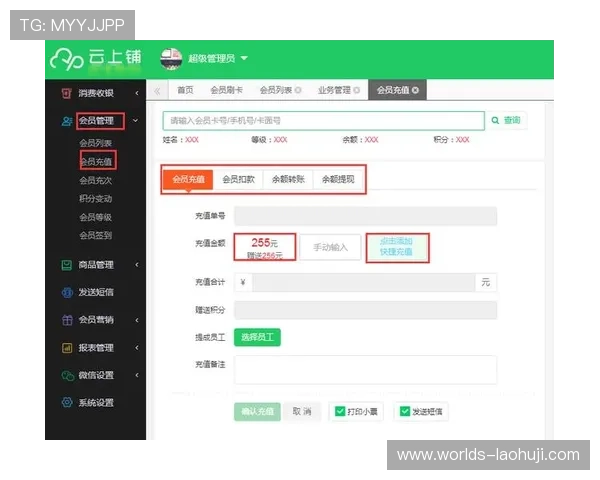Click the 报表管理 chart icon
The height and width of the screenshot is (480, 600).
pos(67,348)
